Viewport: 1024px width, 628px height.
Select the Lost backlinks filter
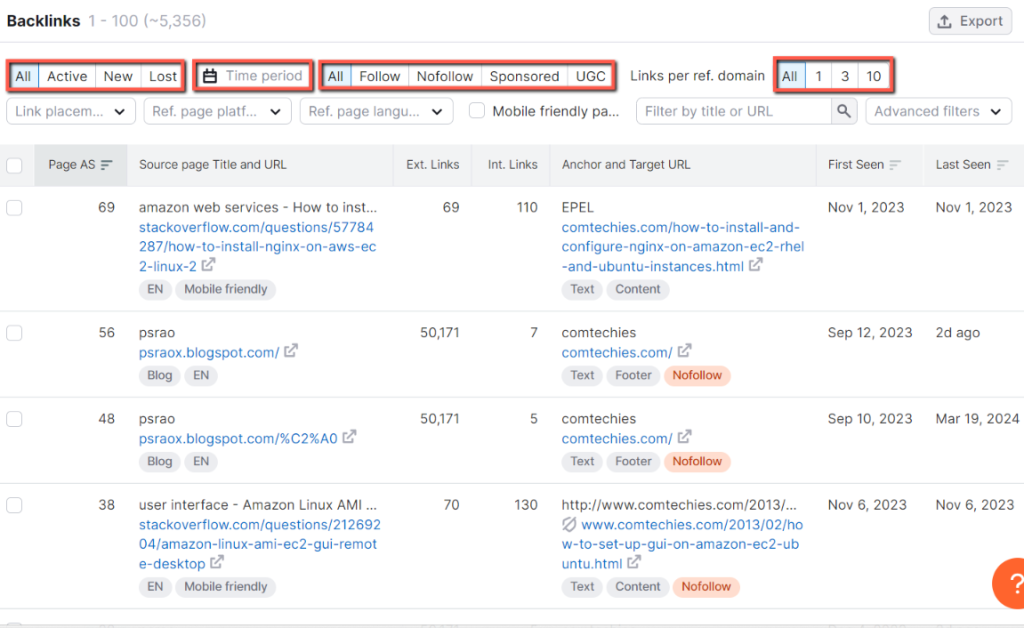[x=163, y=76]
